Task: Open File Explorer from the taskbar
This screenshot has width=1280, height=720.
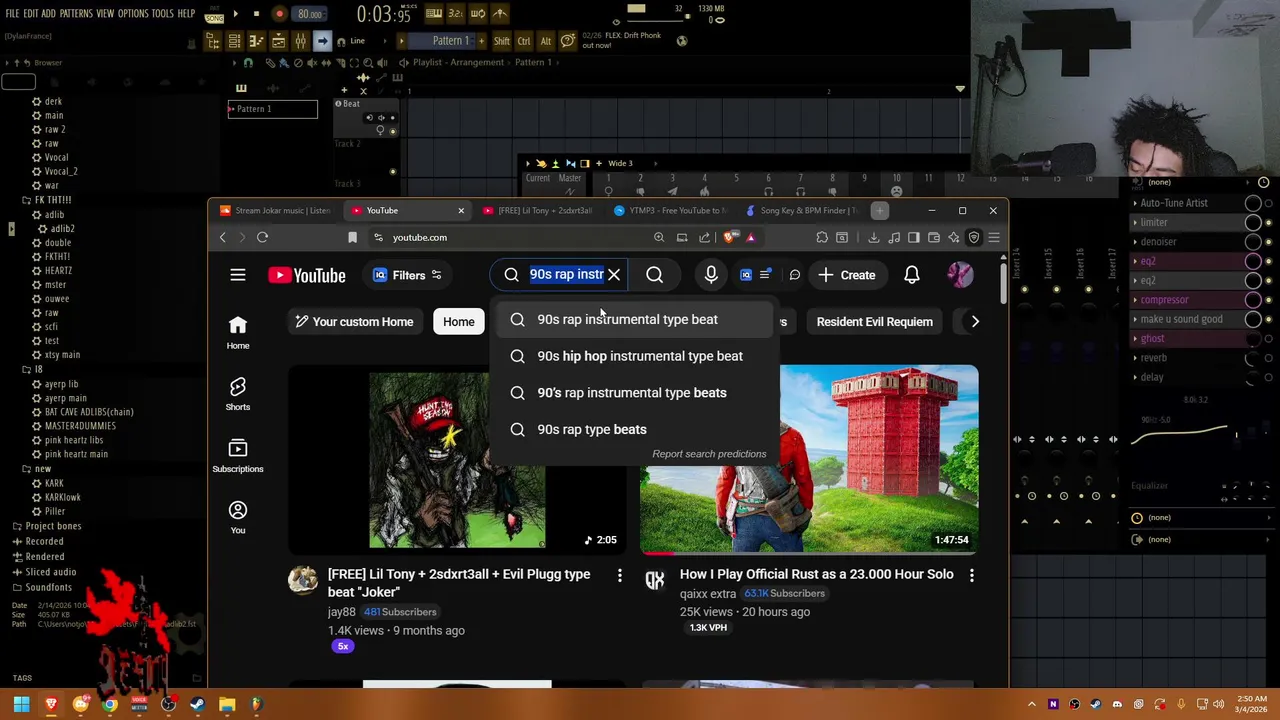Action: click(227, 704)
